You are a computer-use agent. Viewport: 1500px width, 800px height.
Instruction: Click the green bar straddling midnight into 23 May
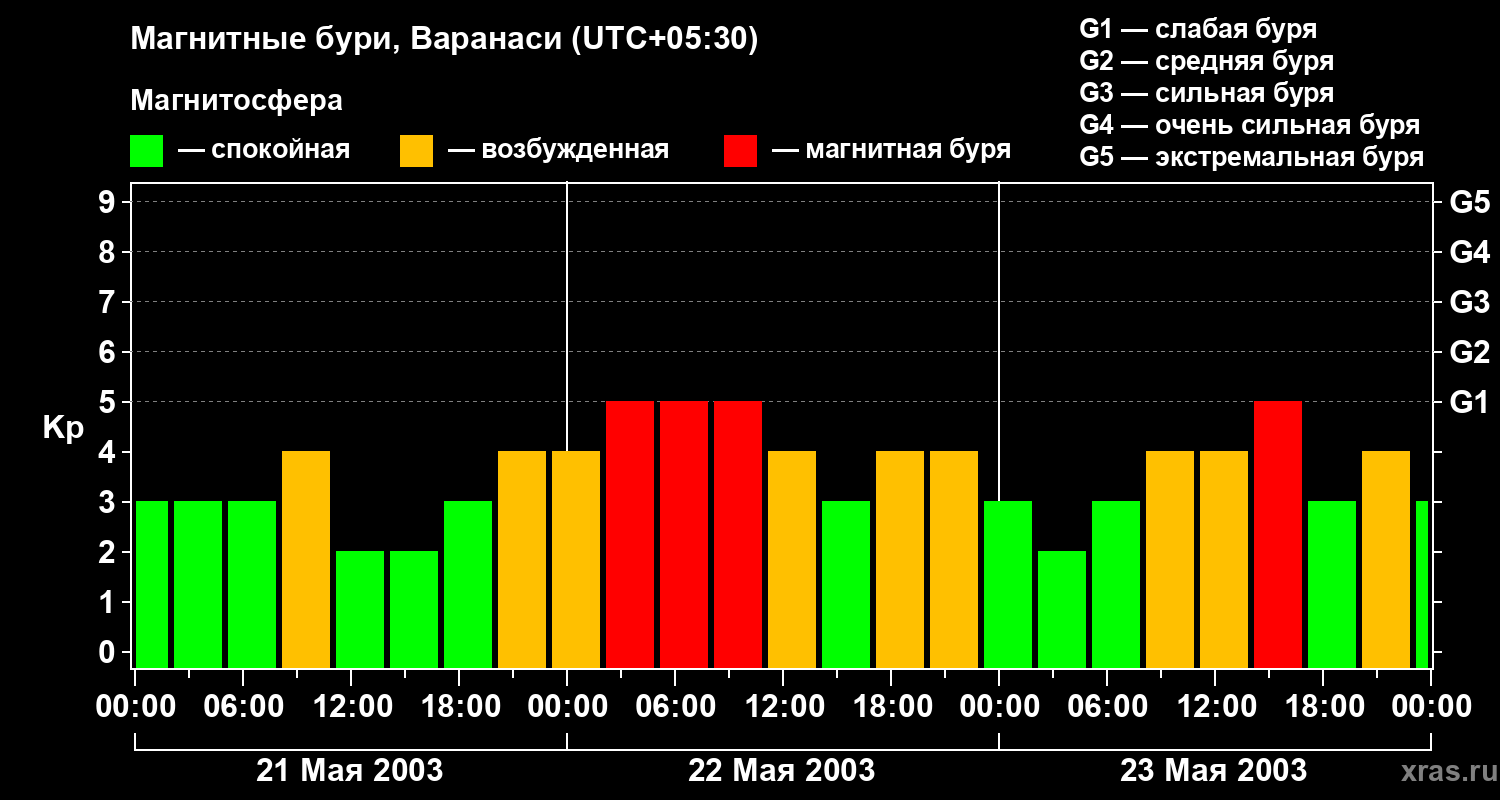point(1008,584)
